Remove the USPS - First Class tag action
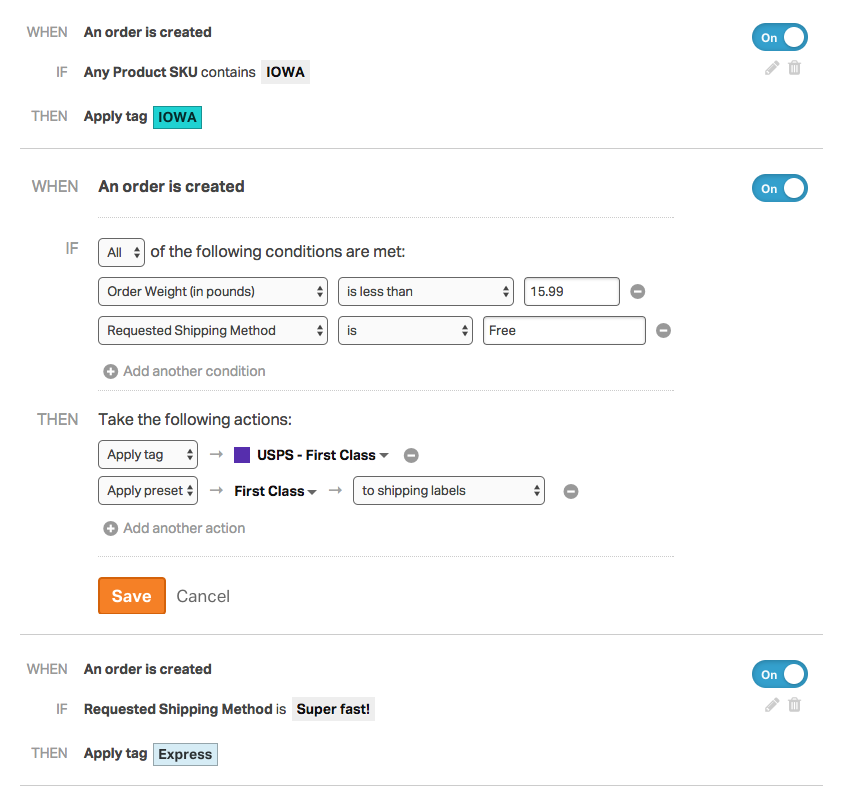Viewport: 846px width, 786px height. pos(411,454)
